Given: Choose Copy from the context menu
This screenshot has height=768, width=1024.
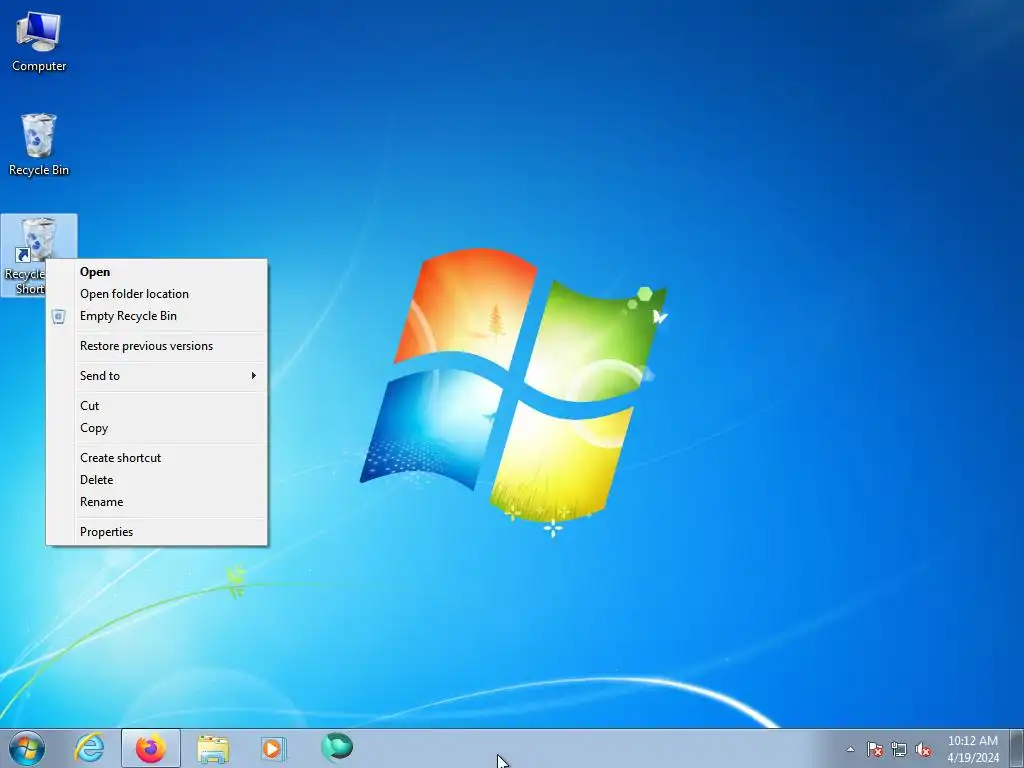Looking at the screenshot, I should (x=157, y=428).
